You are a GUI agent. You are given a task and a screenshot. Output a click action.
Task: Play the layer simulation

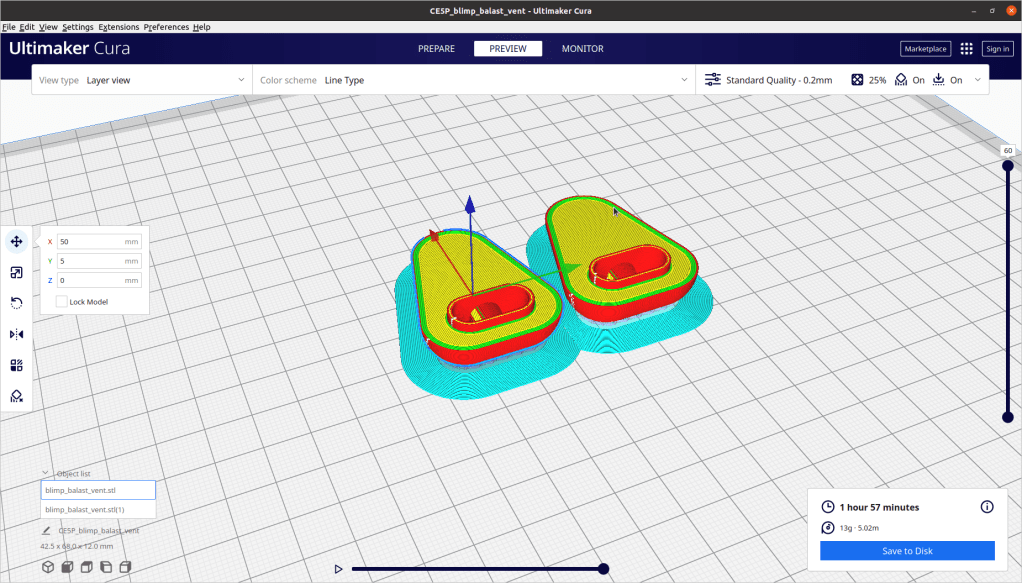click(x=339, y=569)
